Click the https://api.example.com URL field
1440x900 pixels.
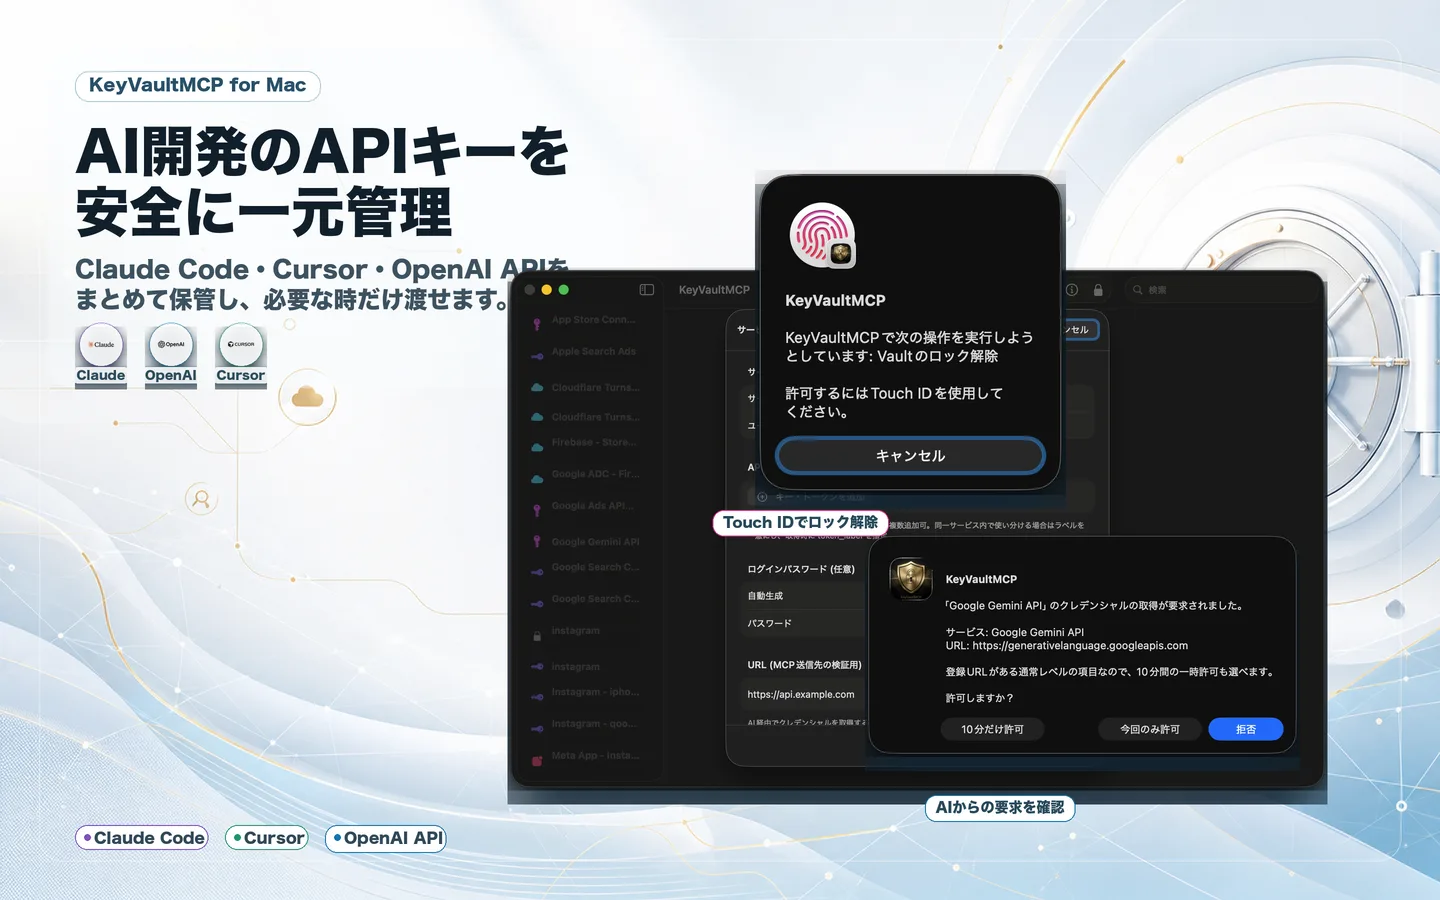tap(804, 694)
